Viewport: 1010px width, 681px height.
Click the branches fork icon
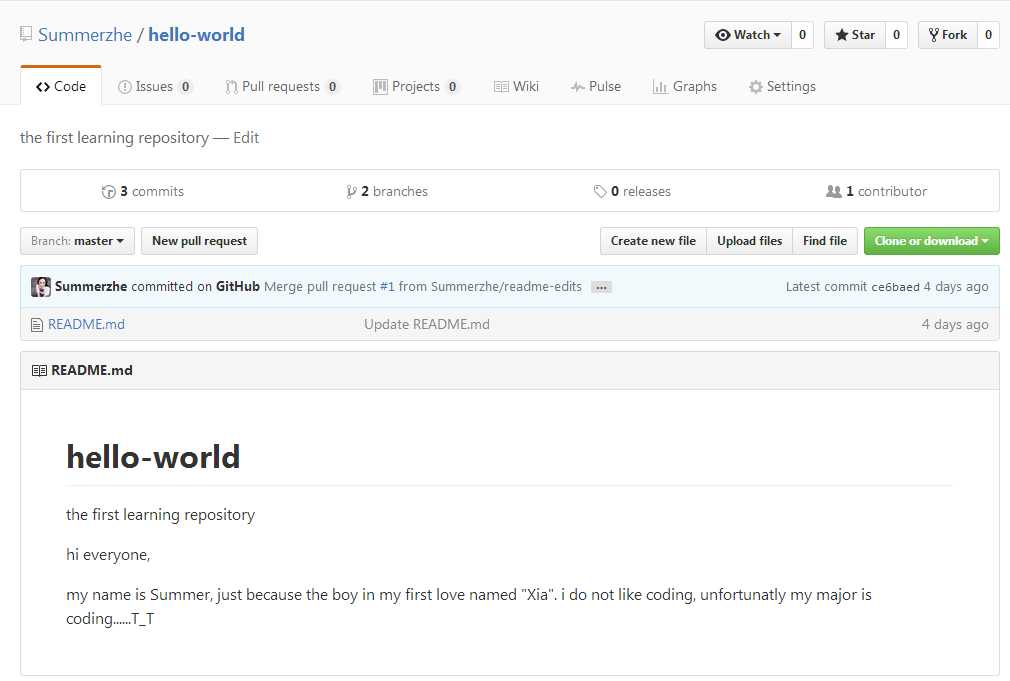click(x=351, y=192)
